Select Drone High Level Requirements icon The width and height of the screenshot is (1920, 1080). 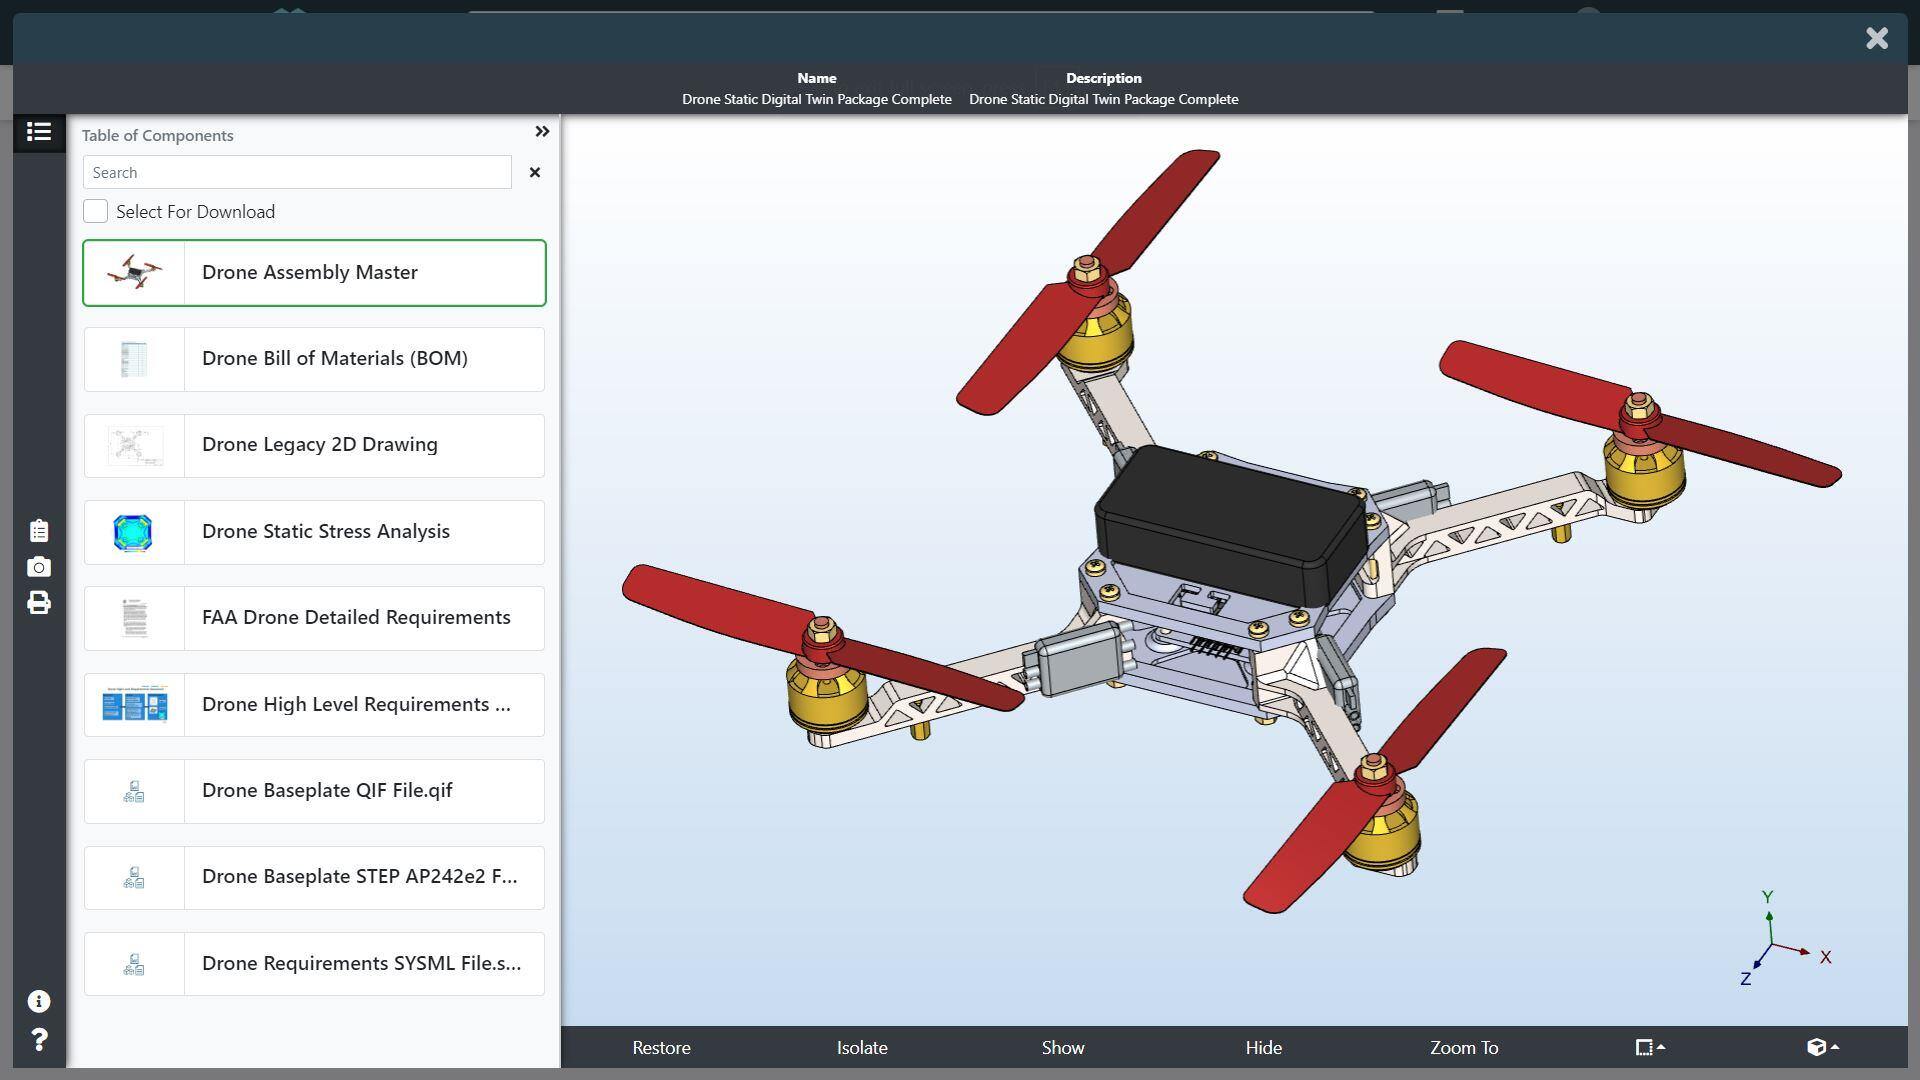132,703
